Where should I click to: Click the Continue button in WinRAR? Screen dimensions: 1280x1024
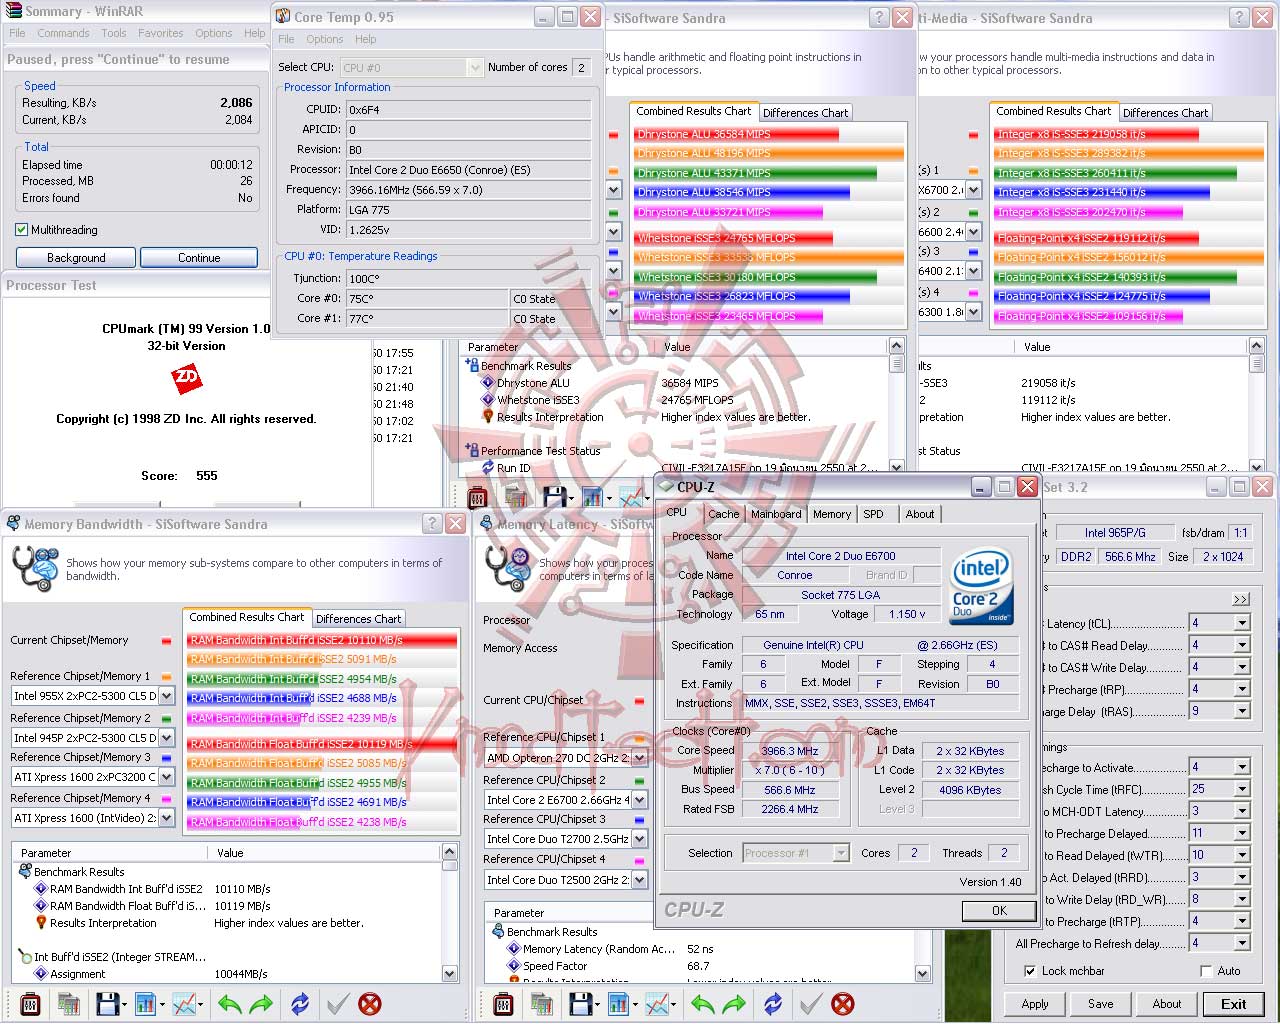click(x=199, y=258)
